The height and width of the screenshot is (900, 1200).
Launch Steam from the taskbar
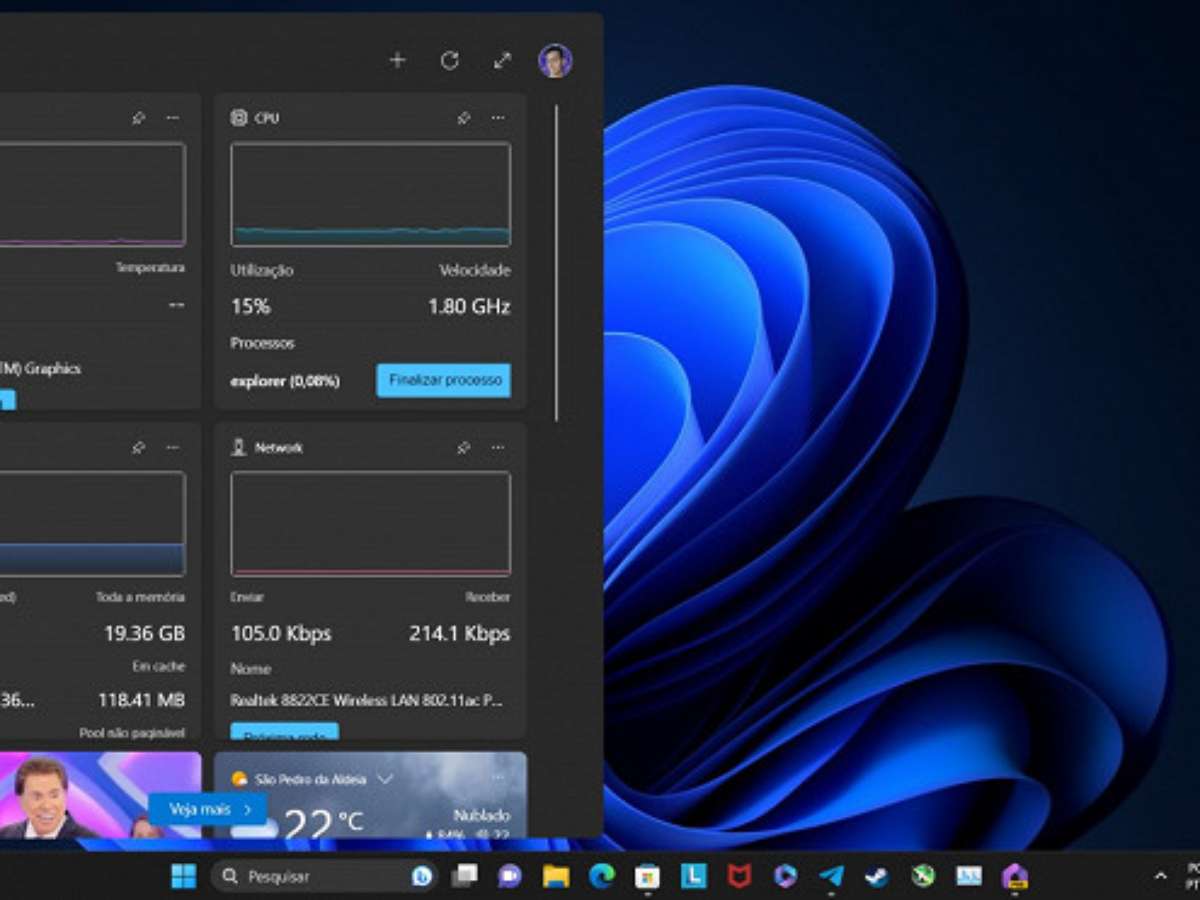coord(877,877)
